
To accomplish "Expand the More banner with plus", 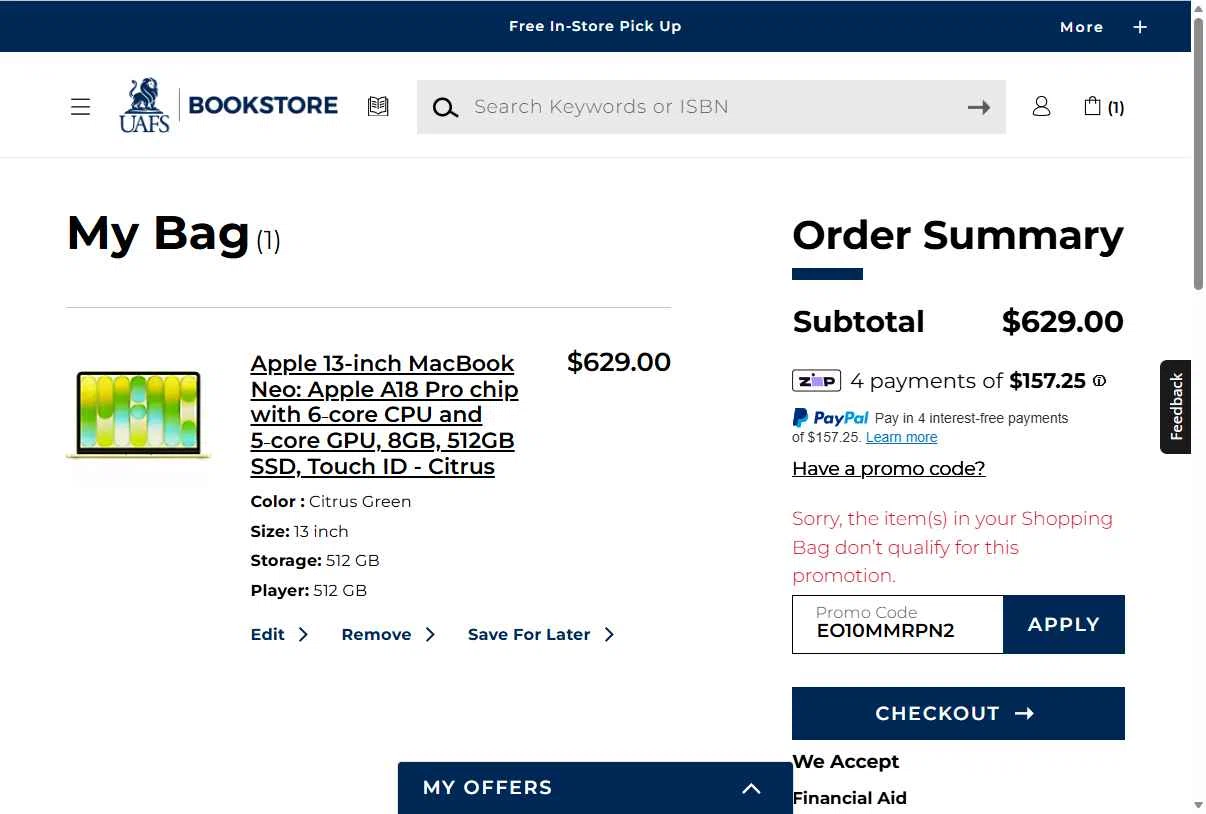I will 1103,27.
